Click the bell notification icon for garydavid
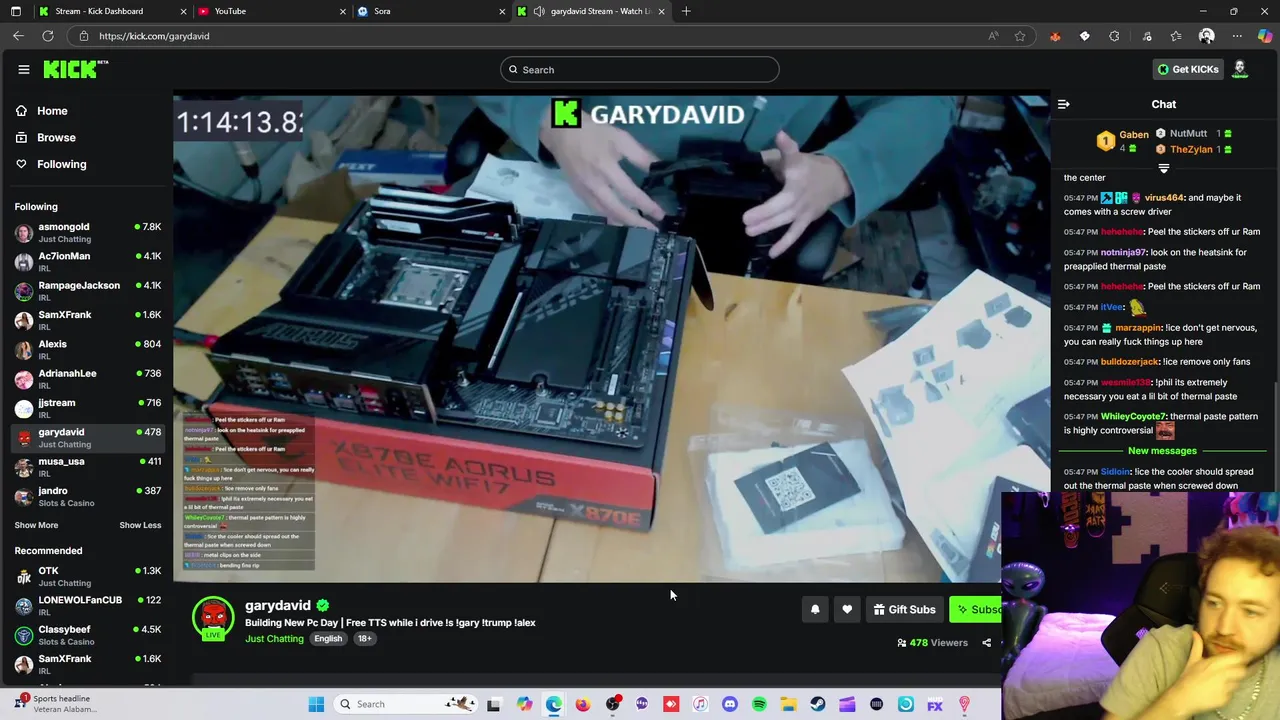The width and height of the screenshot is (1280, 720). [815, 609]
